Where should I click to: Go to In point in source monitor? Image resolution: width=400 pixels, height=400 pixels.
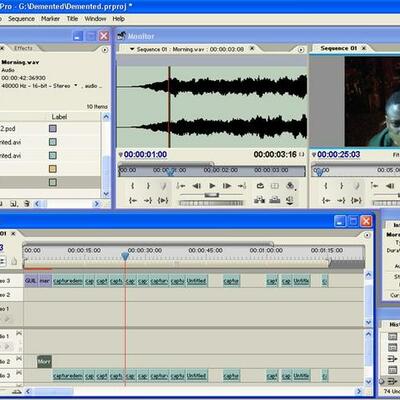point(133,200)
